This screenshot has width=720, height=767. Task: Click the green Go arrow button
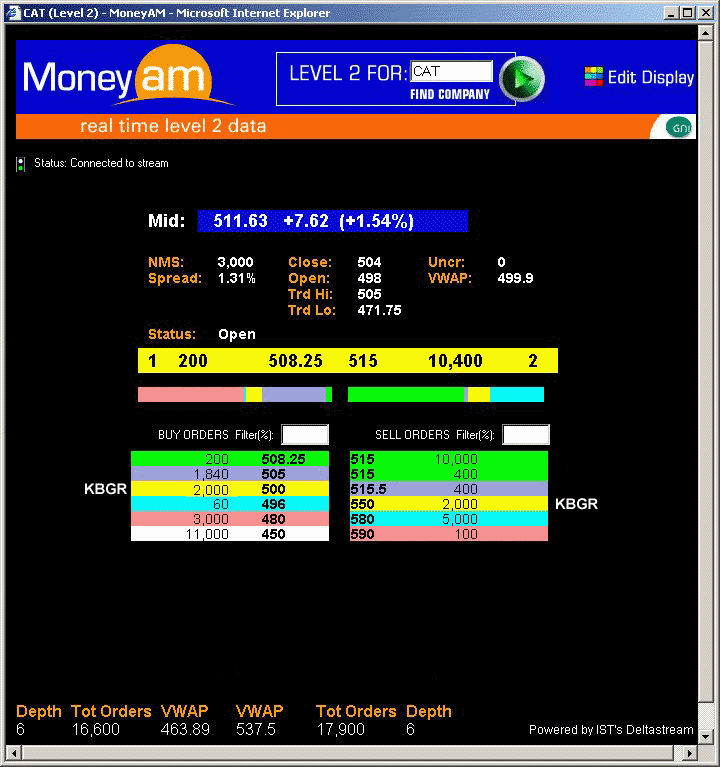coord(522,79)
